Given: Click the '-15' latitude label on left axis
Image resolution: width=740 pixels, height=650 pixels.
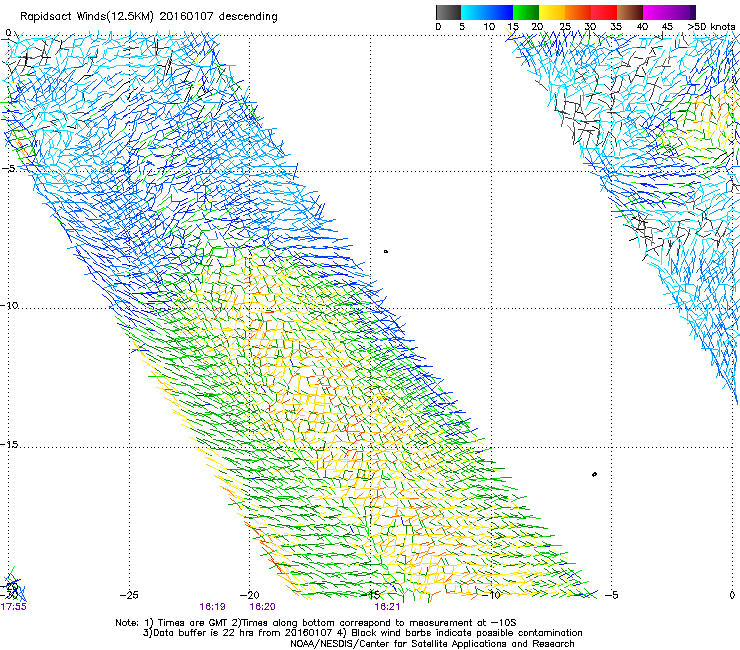Looking at the screenshot, I should (9, 444).
